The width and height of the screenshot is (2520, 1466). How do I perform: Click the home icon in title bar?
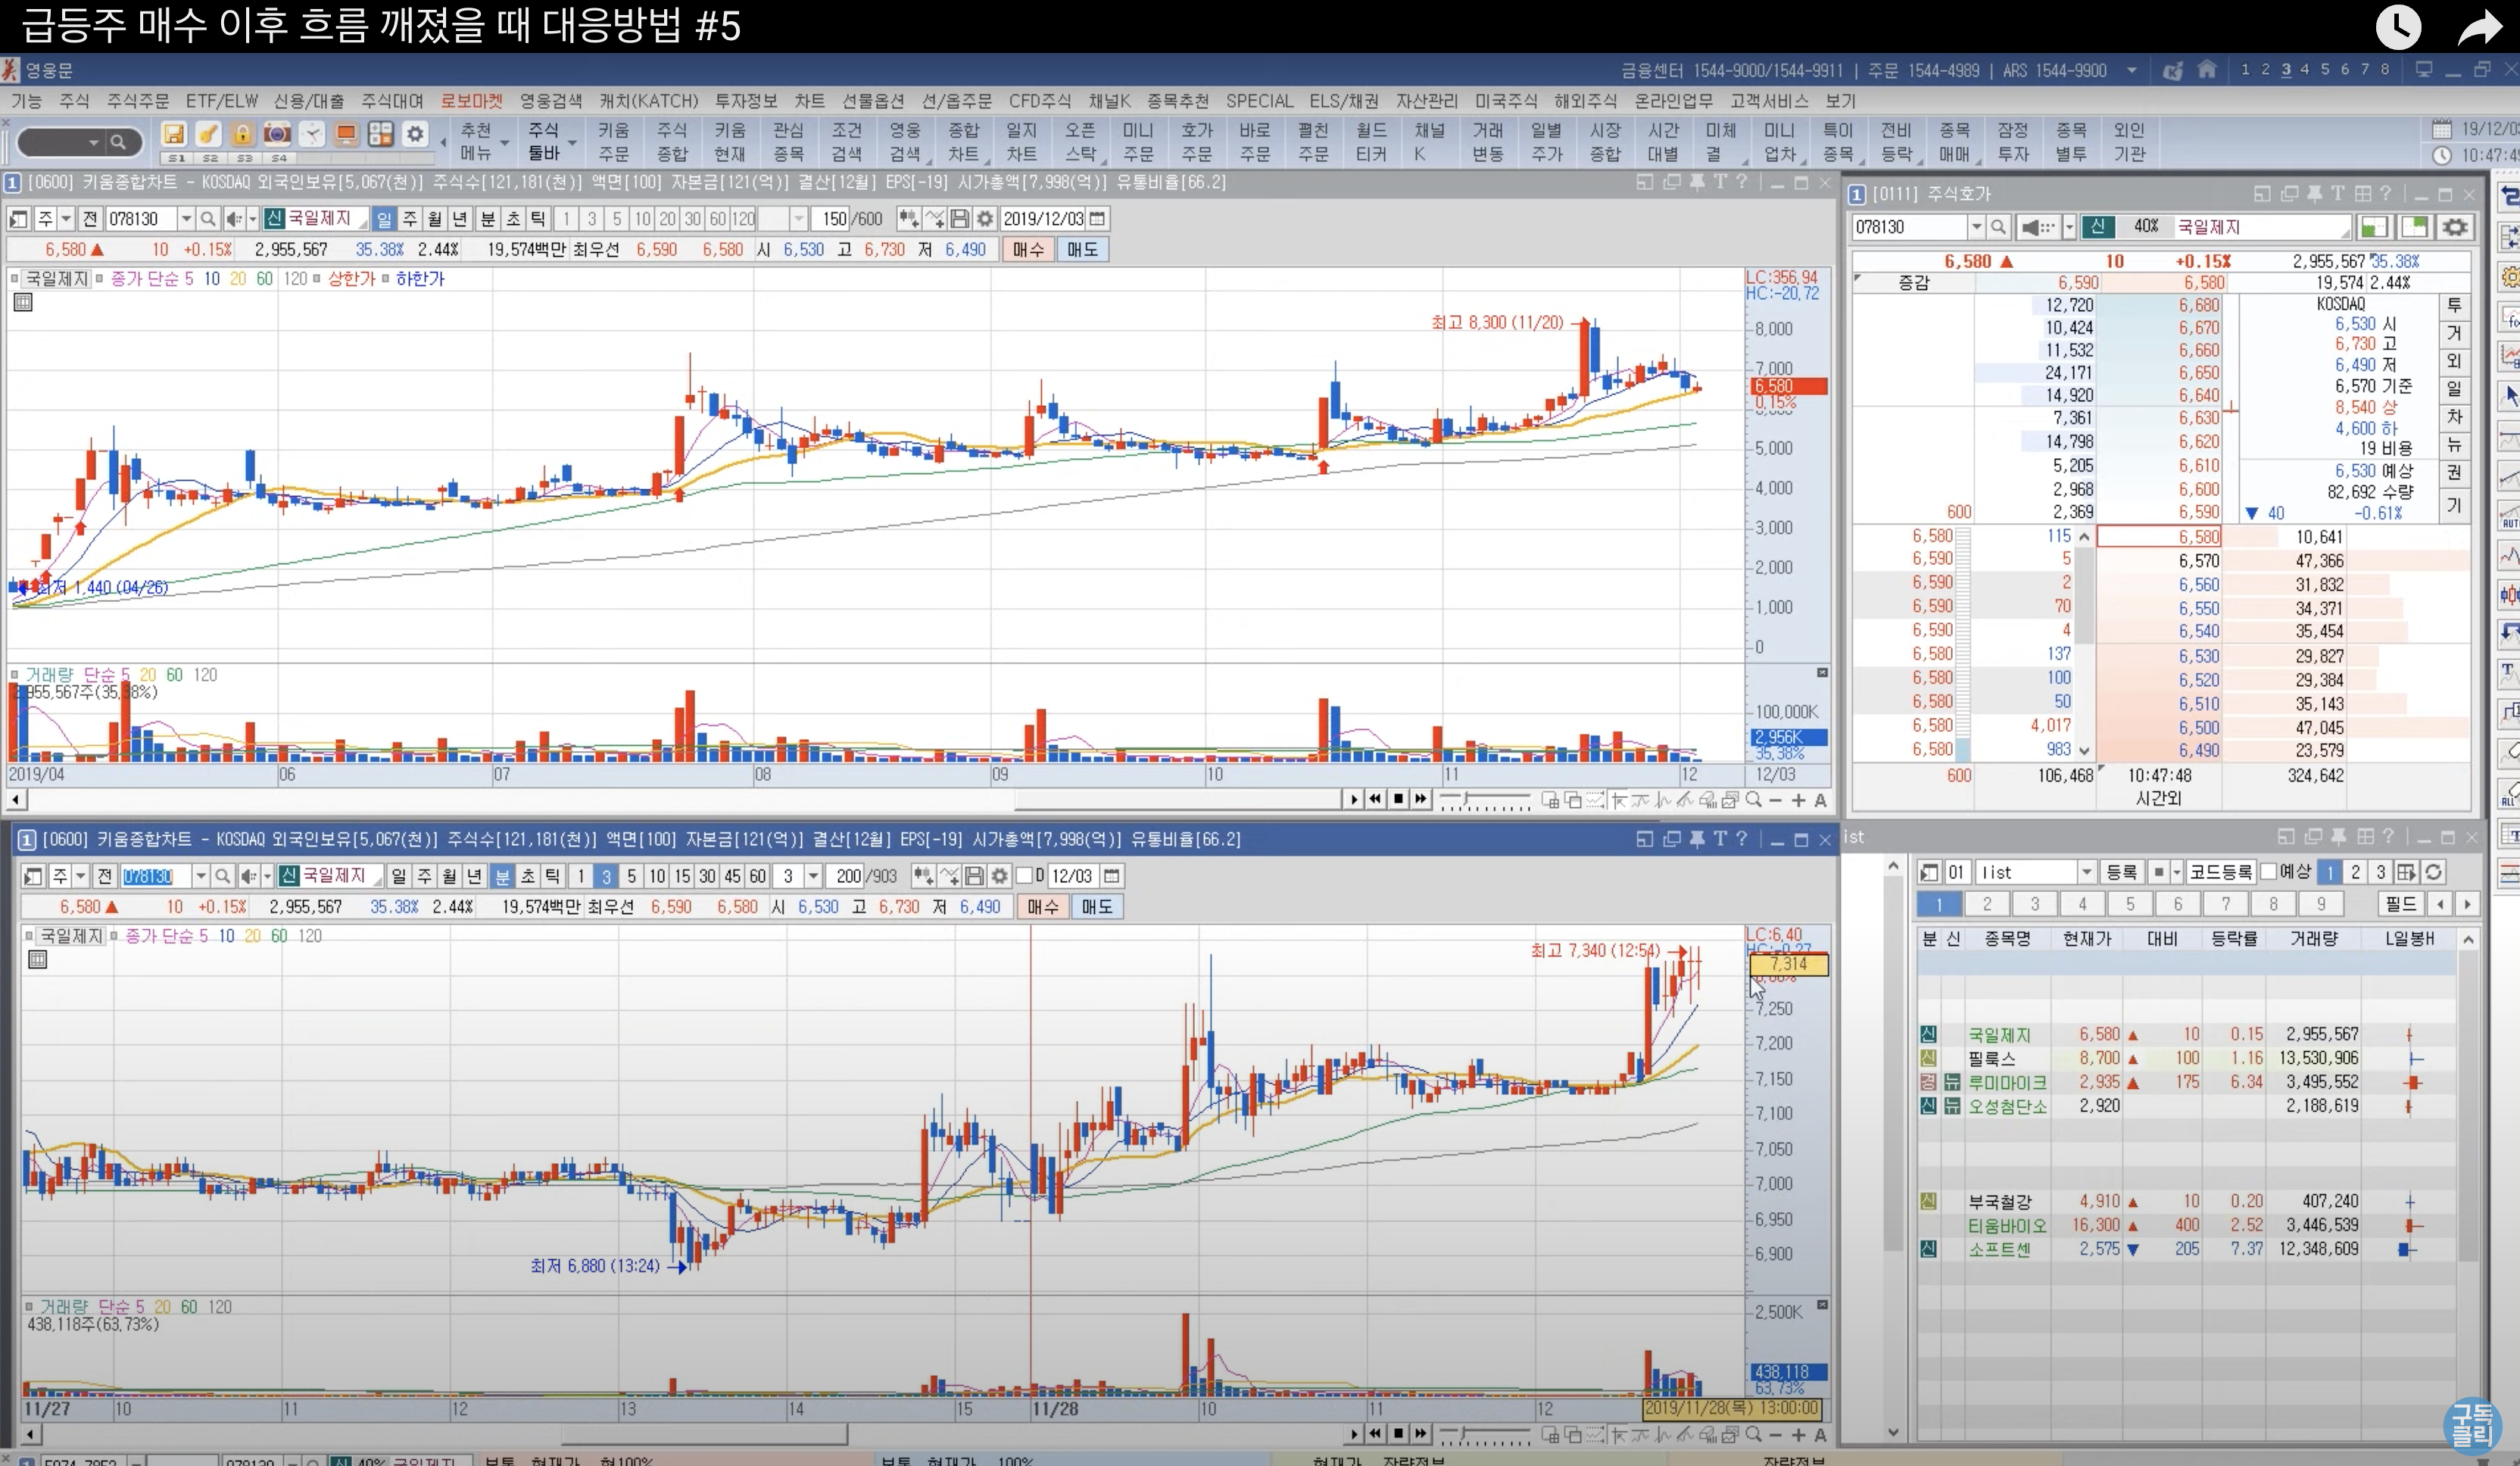pos(2207,70)
